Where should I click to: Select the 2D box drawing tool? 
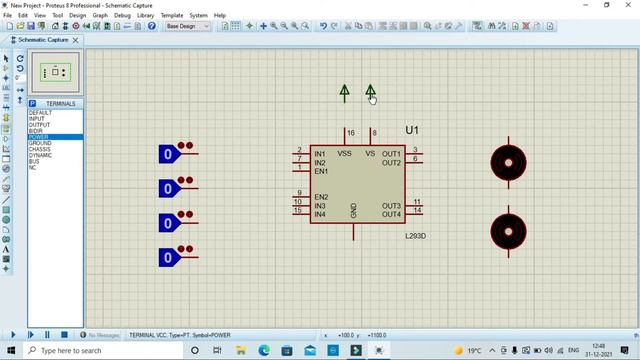tap(6, 210)
